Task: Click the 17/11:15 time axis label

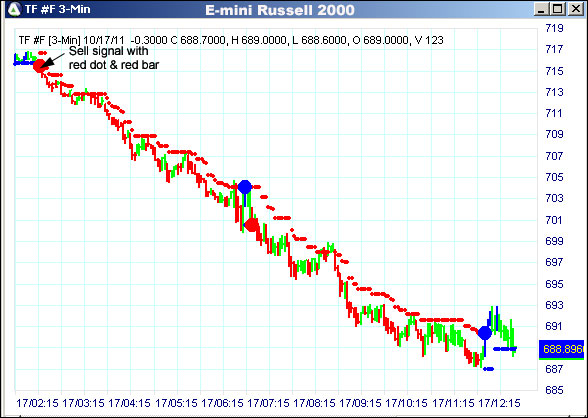Action: (453, 403)
